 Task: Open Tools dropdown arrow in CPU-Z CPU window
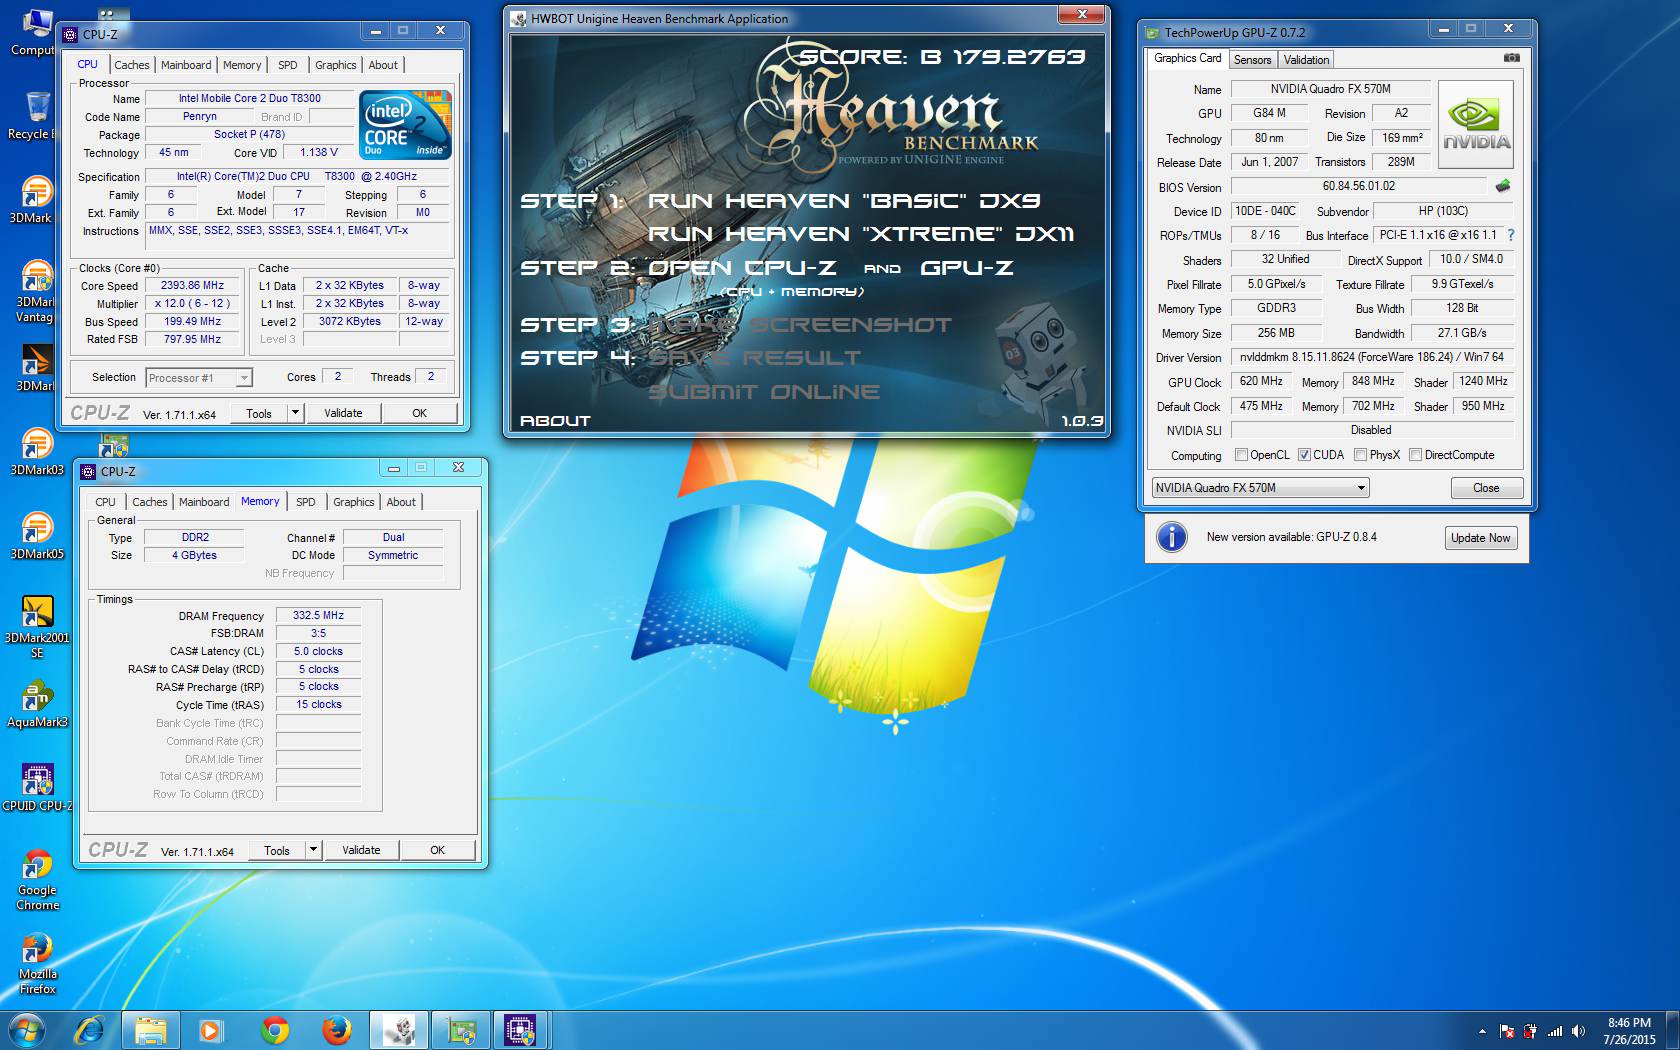295,413
